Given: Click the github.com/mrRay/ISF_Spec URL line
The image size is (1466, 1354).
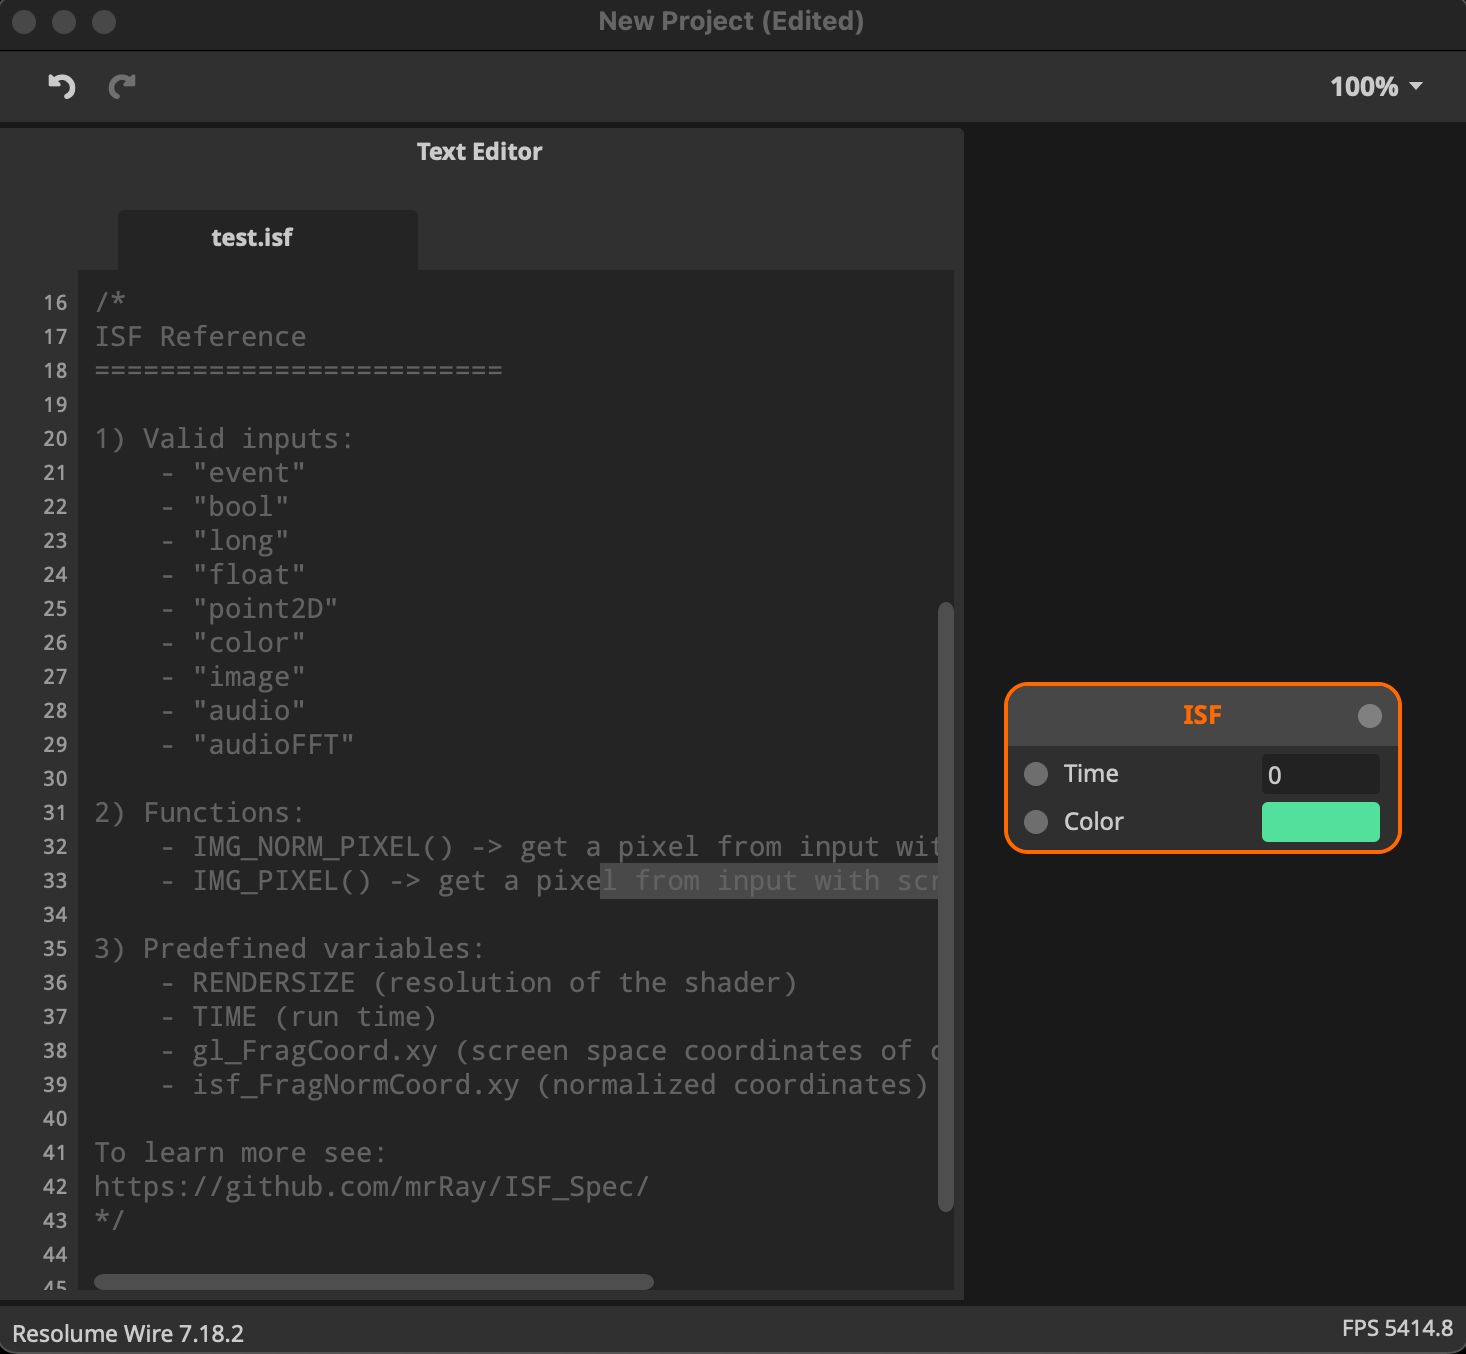Looking at the screenshot, I should 372,1187.
